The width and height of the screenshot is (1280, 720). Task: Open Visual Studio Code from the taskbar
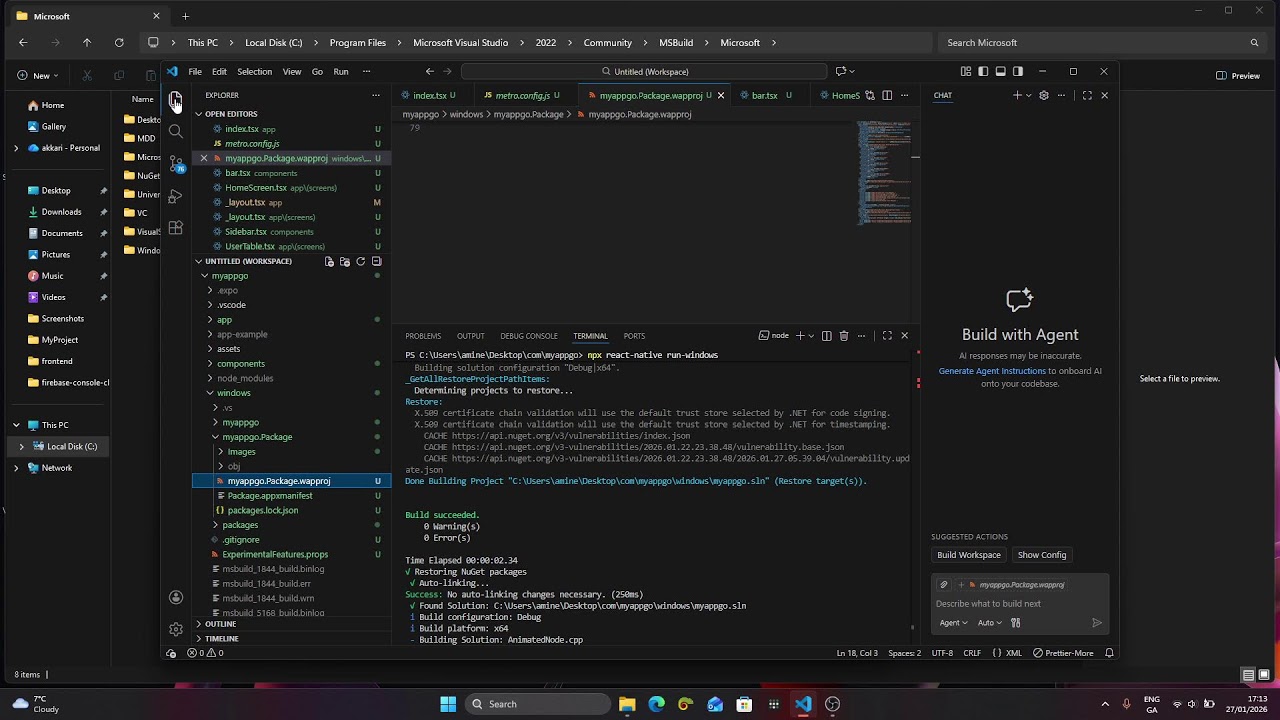pos(803,704)
